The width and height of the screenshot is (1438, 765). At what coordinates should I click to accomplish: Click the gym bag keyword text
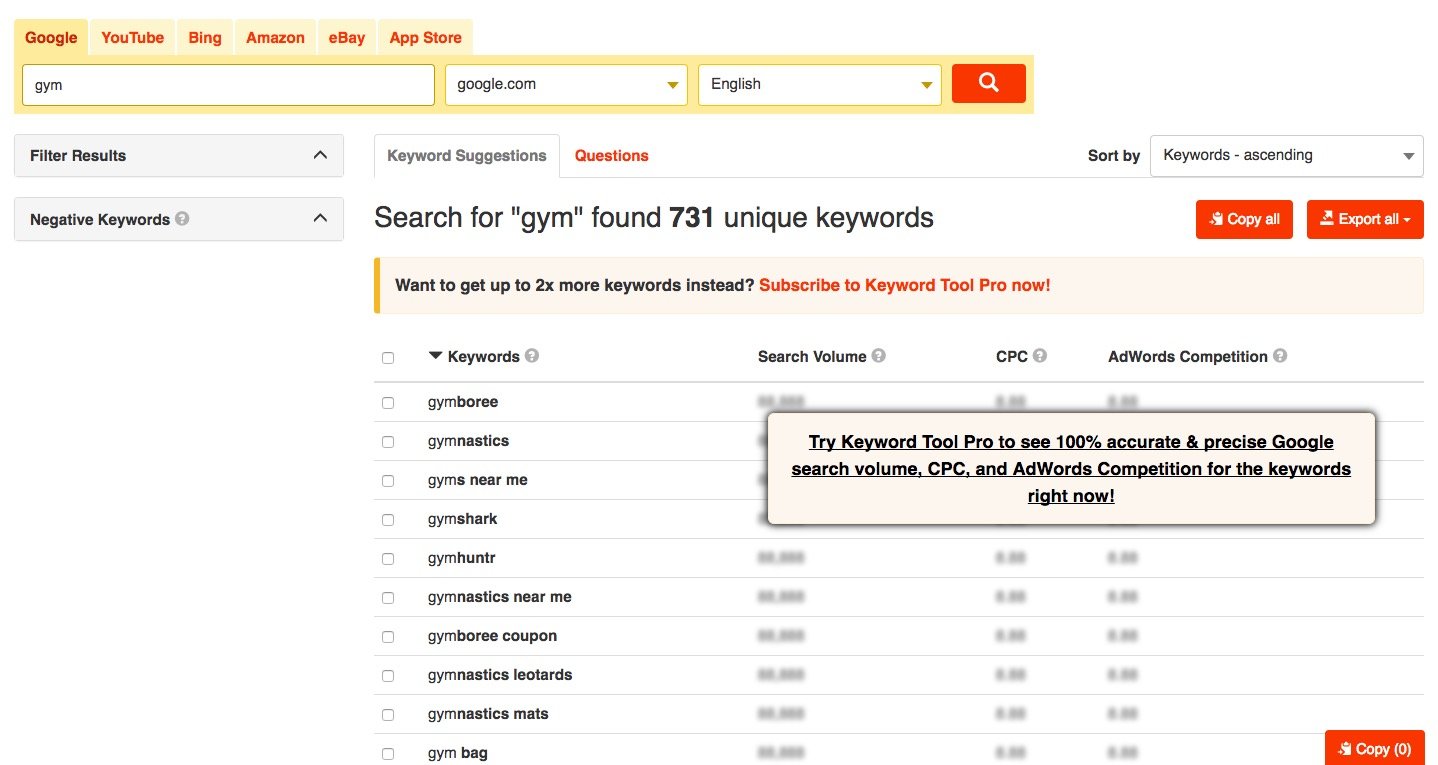[x=458, y=753]
